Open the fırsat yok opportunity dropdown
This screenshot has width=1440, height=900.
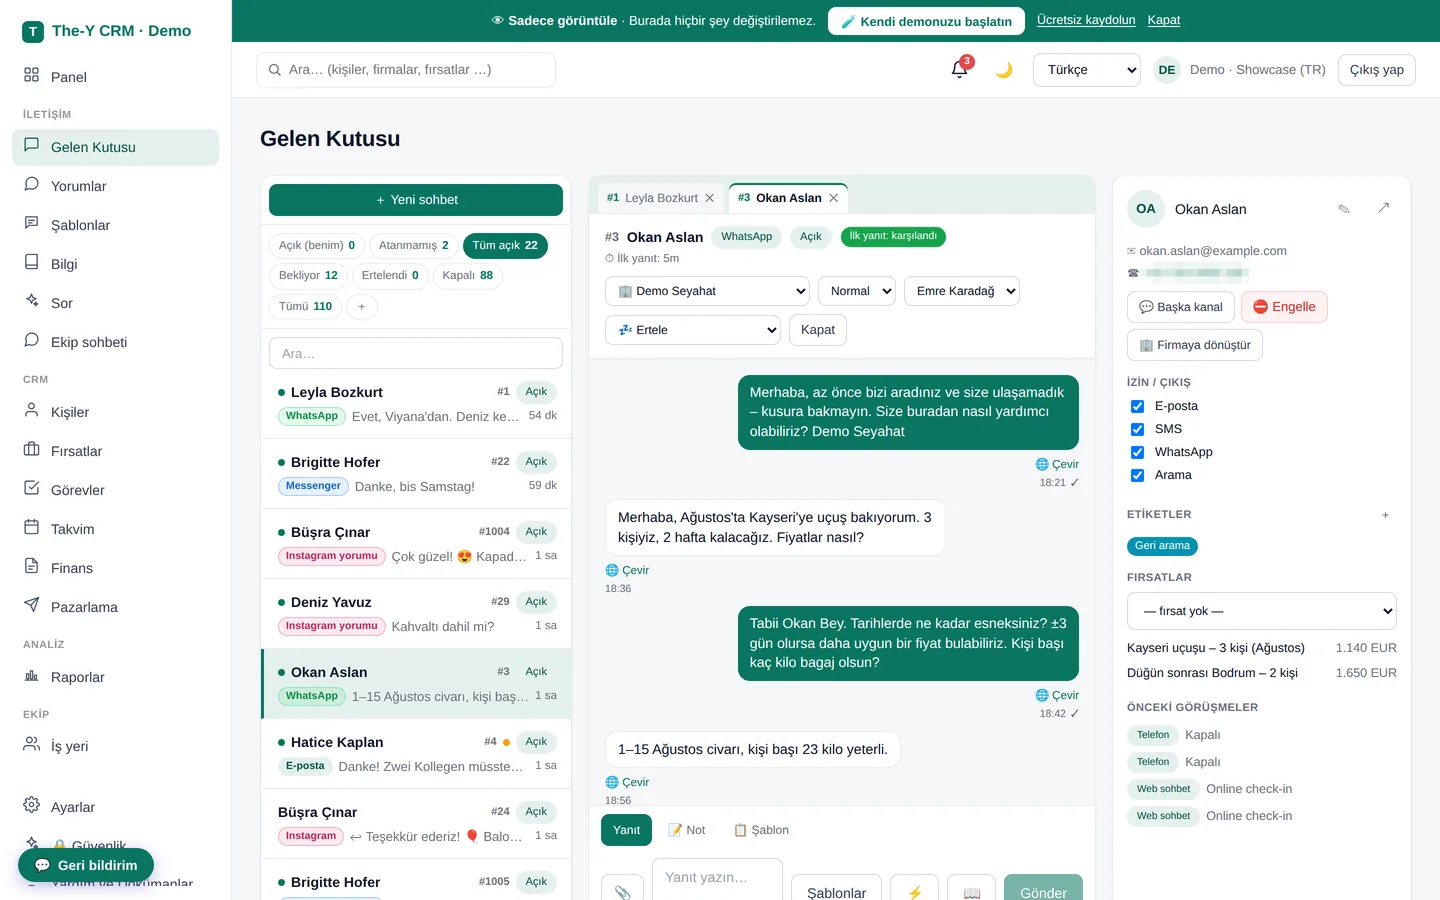tap(1262, 611)
